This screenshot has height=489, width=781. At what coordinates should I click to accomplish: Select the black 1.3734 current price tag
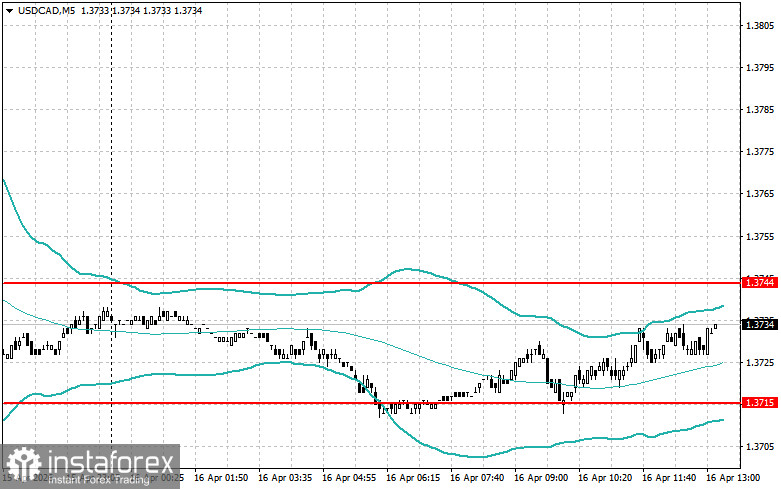759,325
